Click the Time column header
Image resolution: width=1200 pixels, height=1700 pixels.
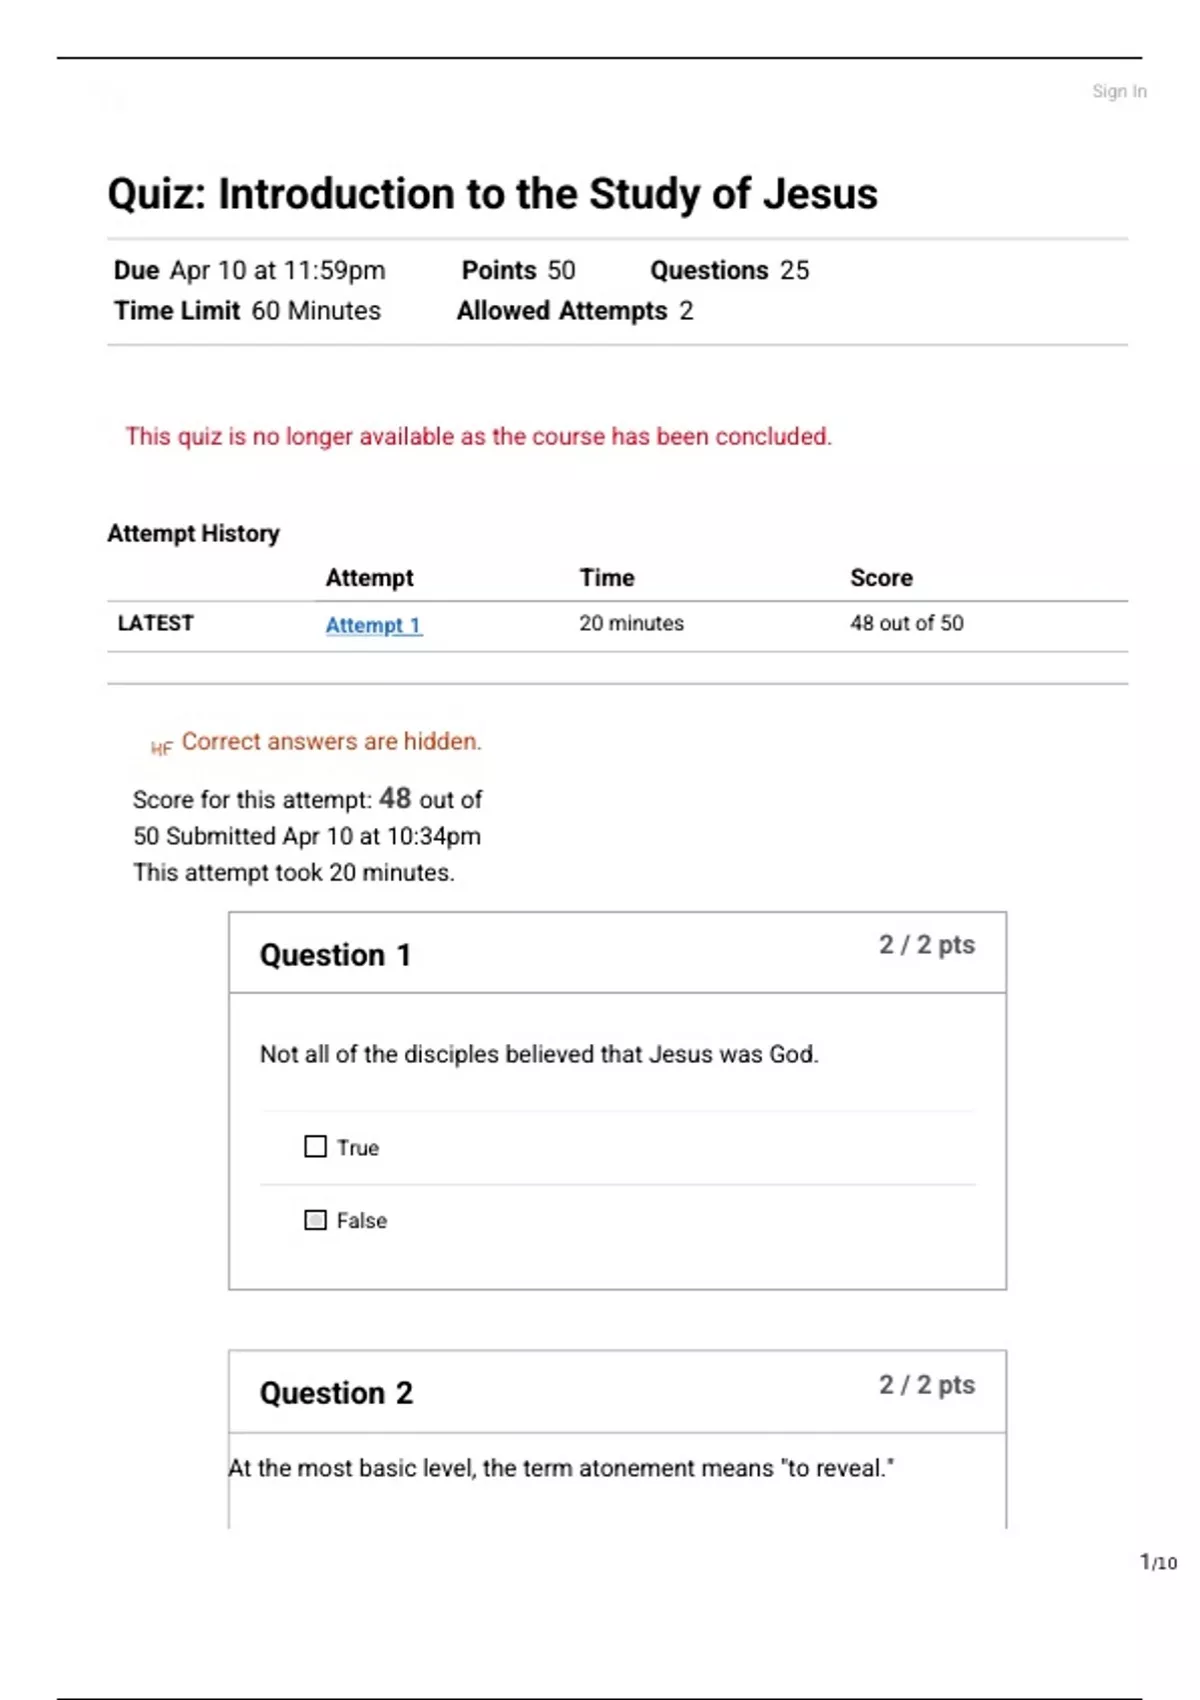[606, 578]
